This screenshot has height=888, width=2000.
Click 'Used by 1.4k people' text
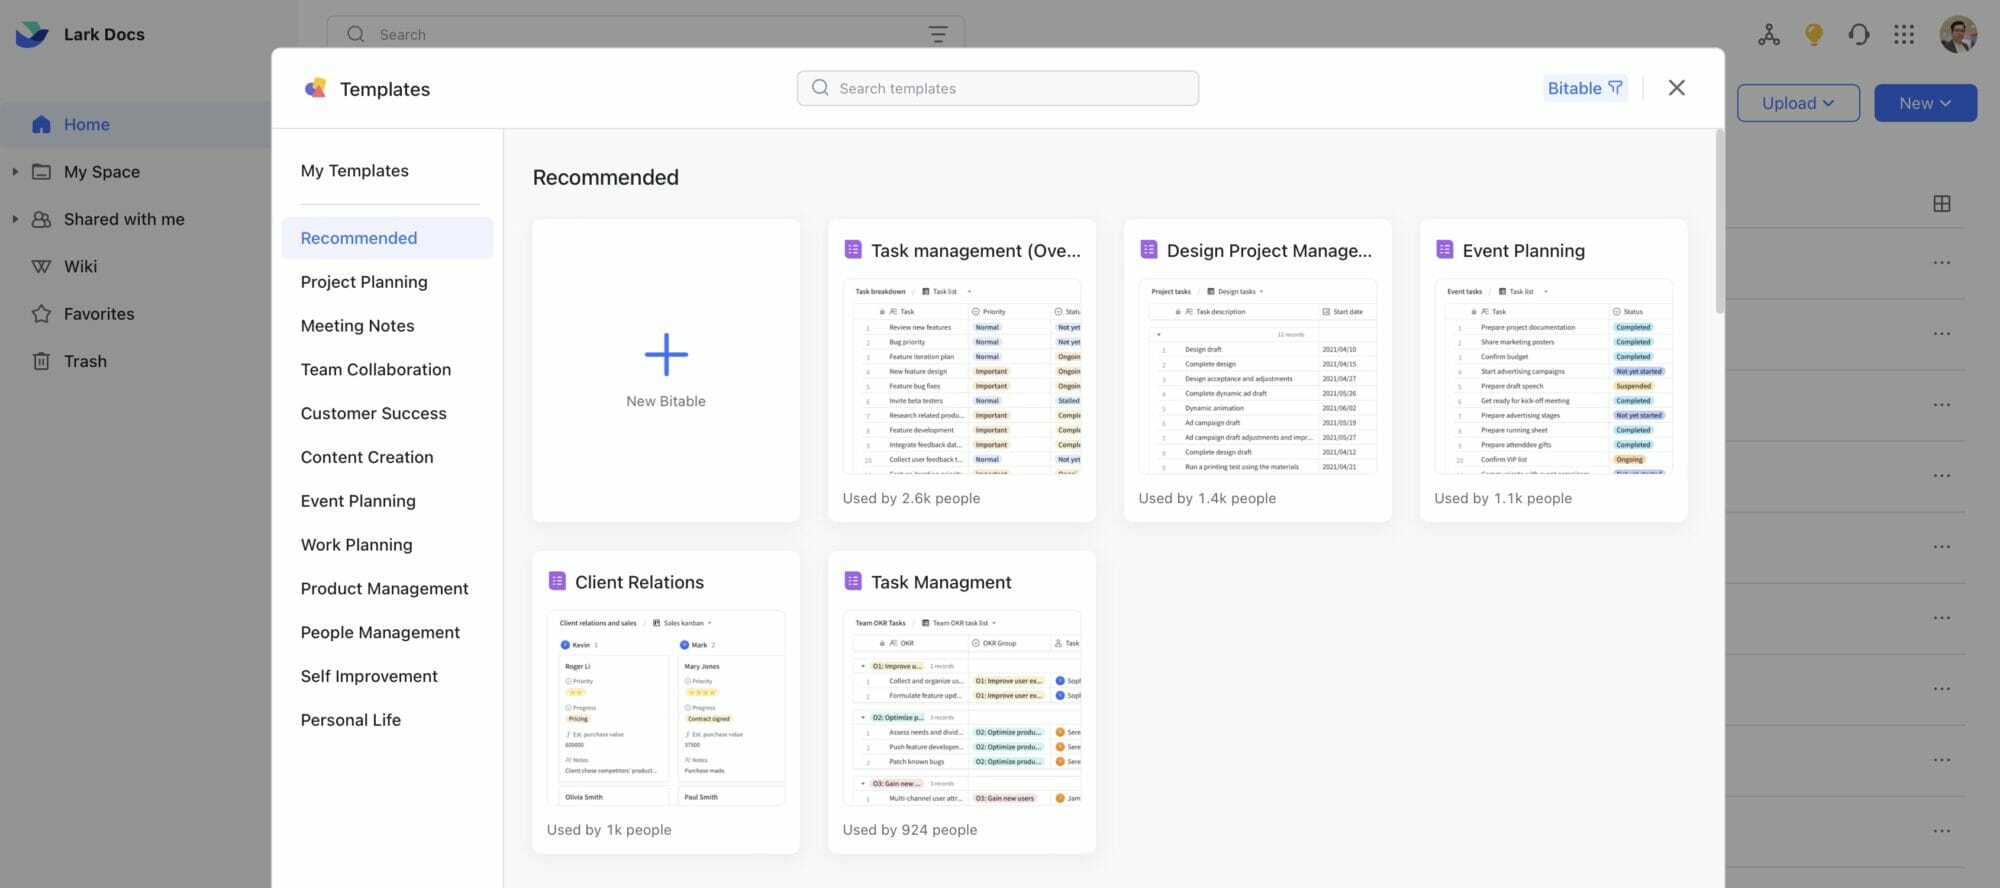click(1207, 498)
